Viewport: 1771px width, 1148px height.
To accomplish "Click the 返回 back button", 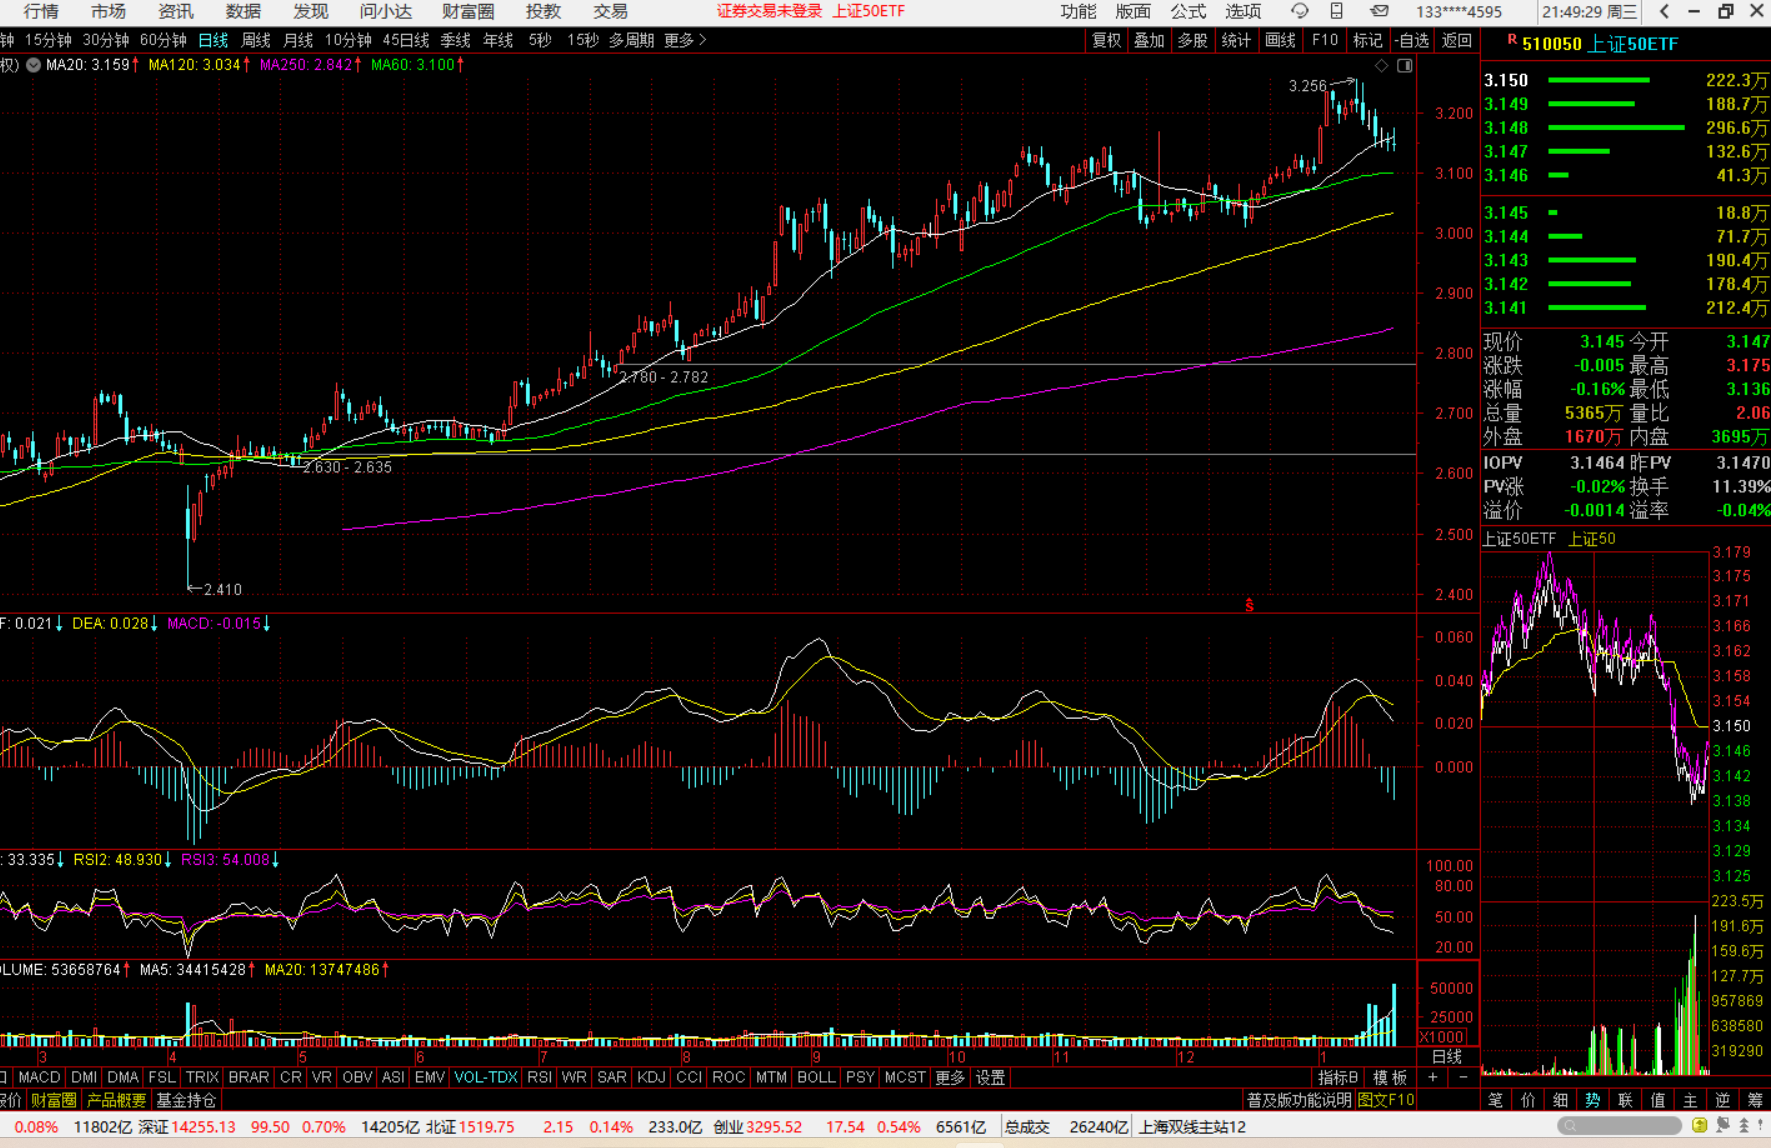I will click(x=1456, y=40).
